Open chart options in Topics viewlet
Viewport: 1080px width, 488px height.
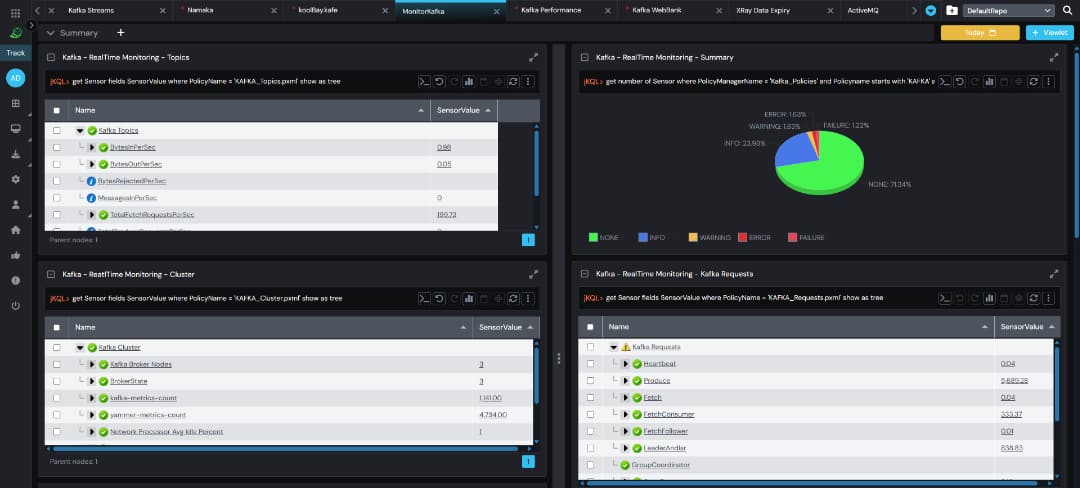pyautogui.click(x=468, y=82)
